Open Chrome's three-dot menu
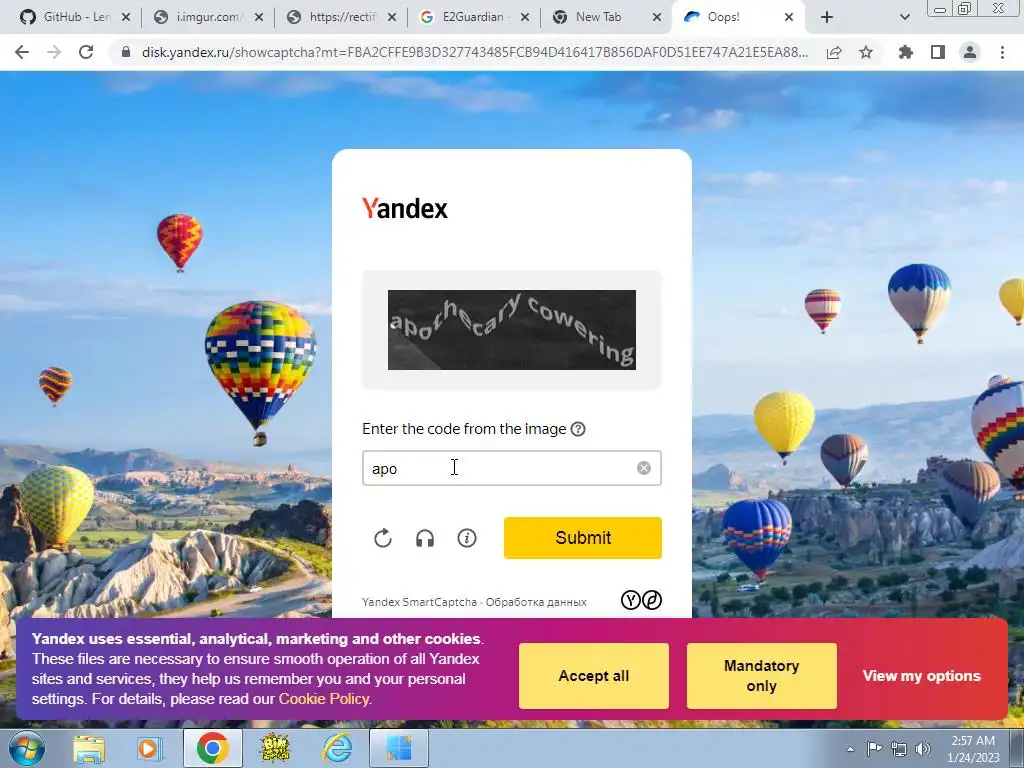1024x768 pixels. [x=1002, y=52]
